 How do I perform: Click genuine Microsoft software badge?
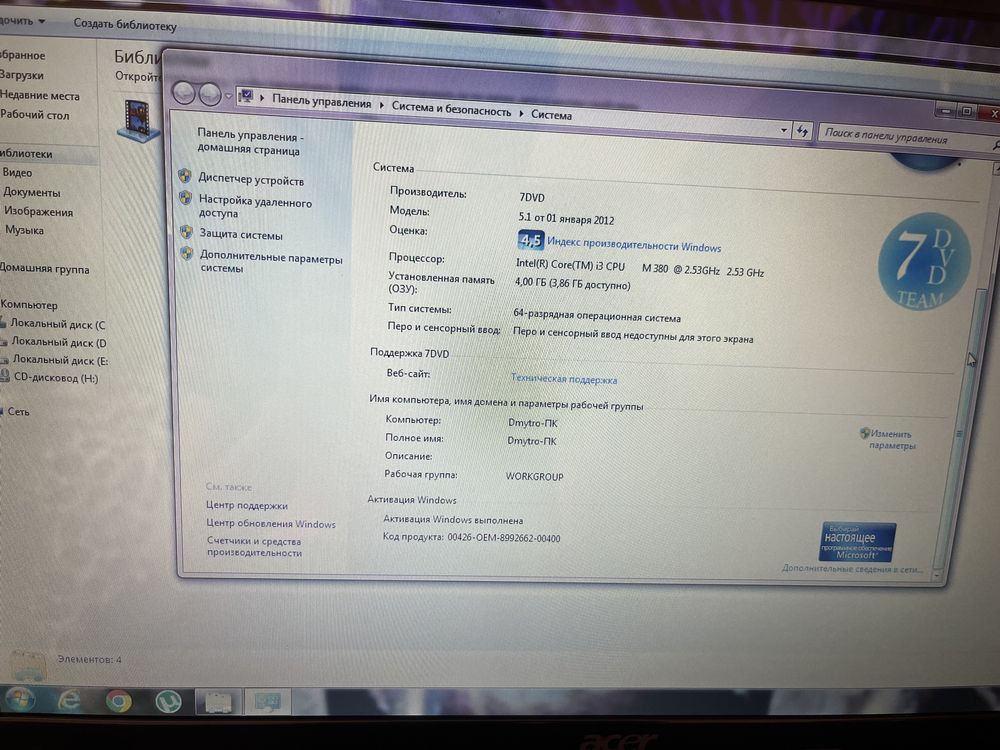858,542
